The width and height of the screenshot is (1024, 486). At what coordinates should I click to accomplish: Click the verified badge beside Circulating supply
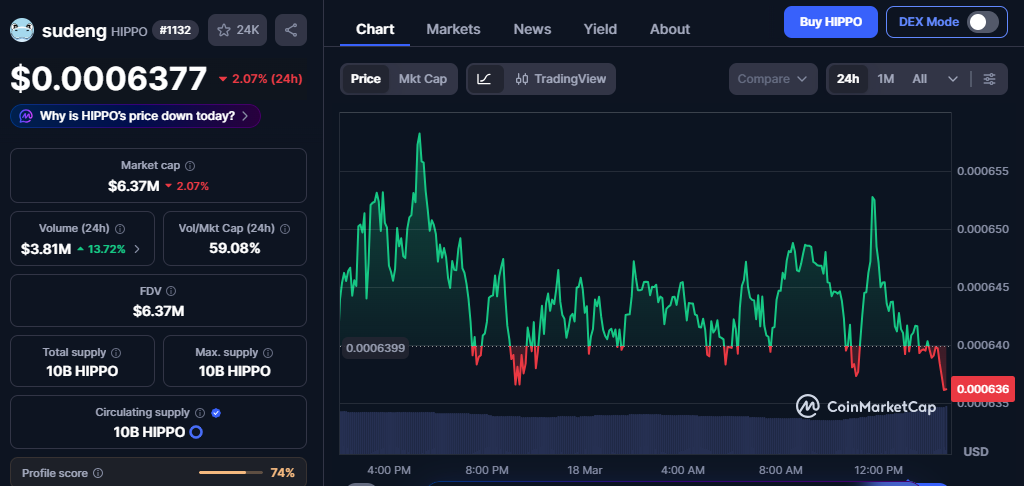click(216, 413)
